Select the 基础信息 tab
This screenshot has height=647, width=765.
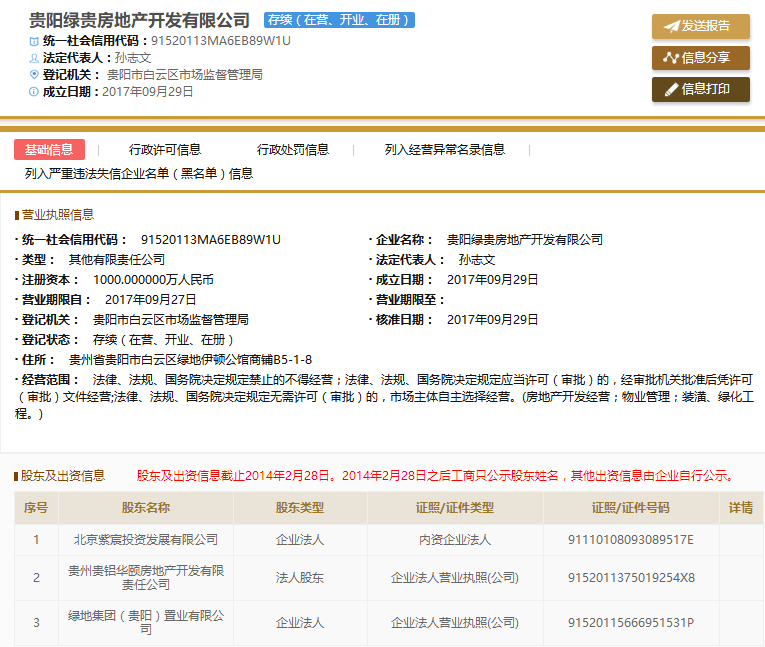coord(49,149)
